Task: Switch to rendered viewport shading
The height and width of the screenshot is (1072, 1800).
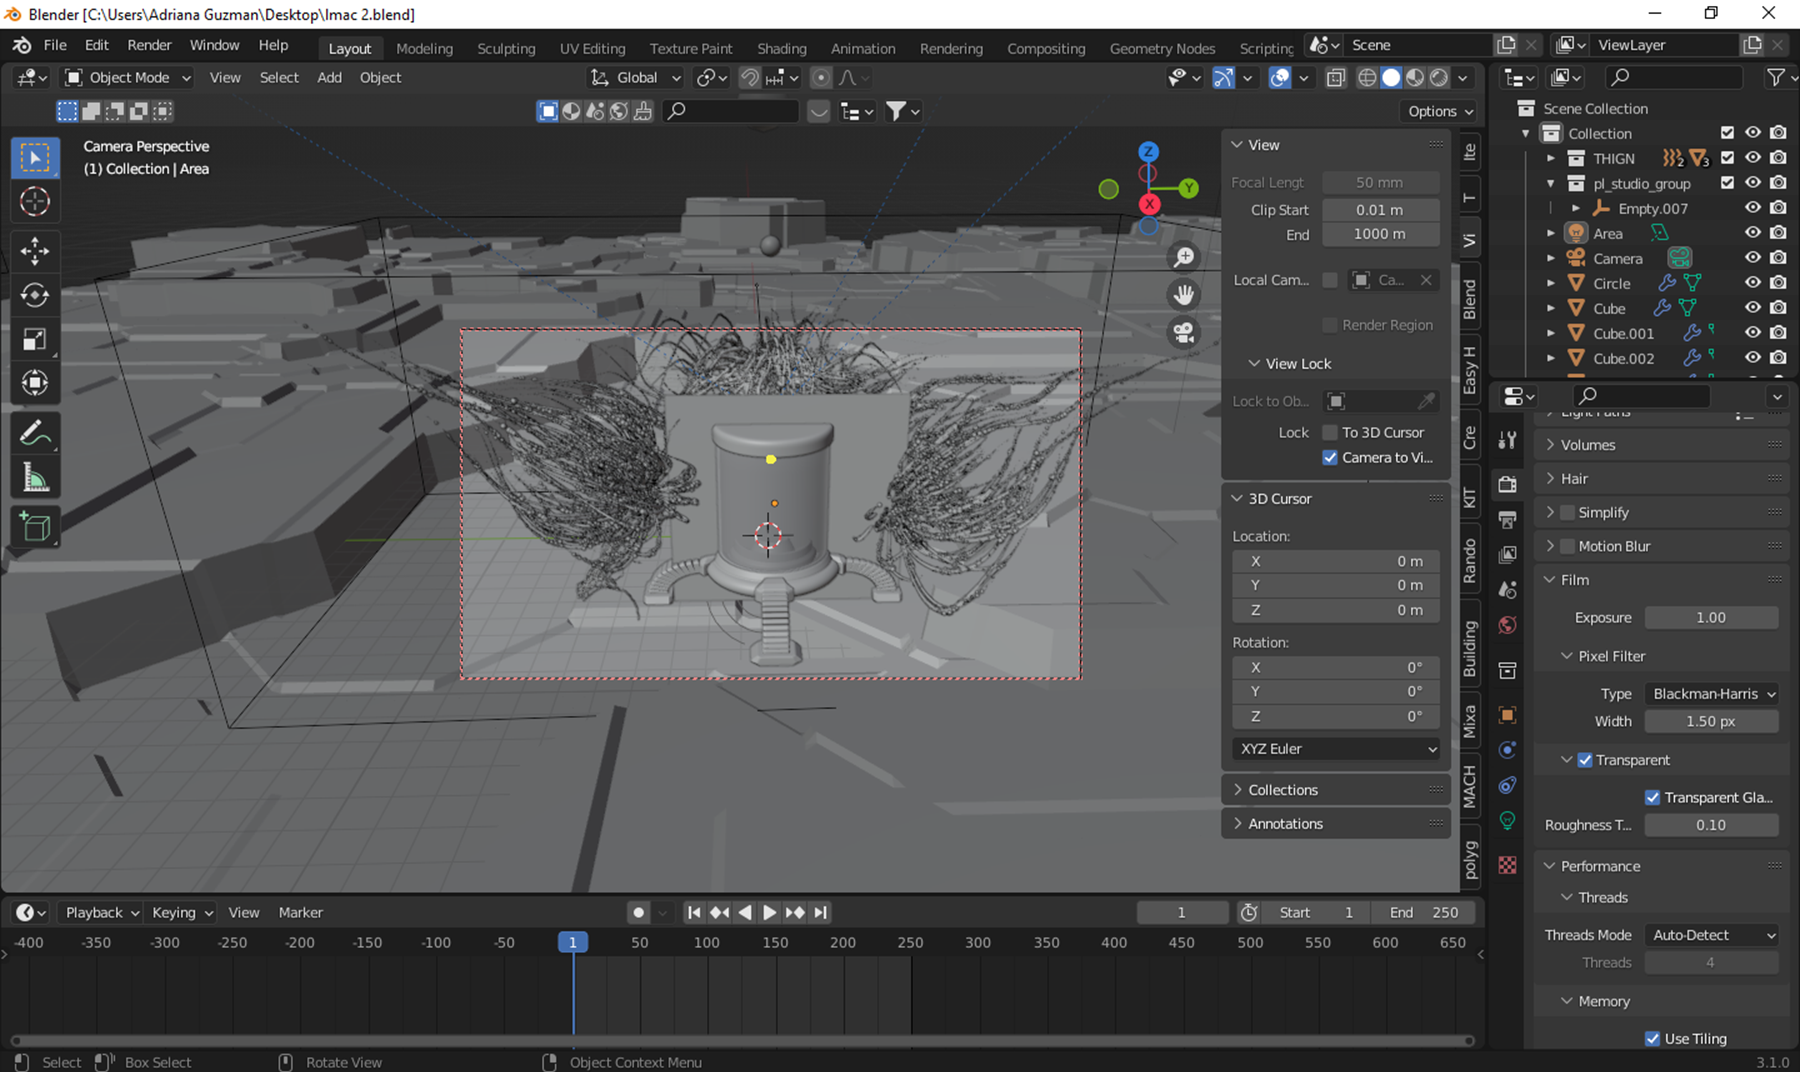Action: (1439, 78)
